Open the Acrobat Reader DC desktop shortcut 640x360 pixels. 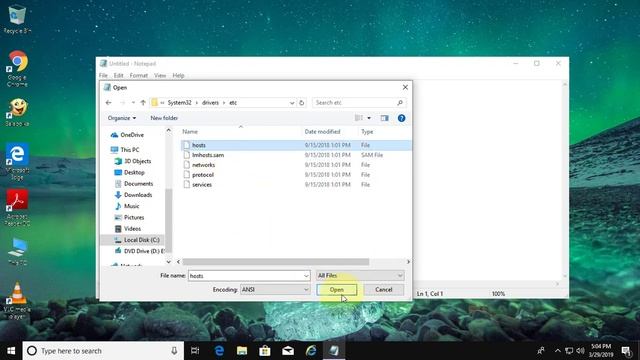[x=17, y=207]
